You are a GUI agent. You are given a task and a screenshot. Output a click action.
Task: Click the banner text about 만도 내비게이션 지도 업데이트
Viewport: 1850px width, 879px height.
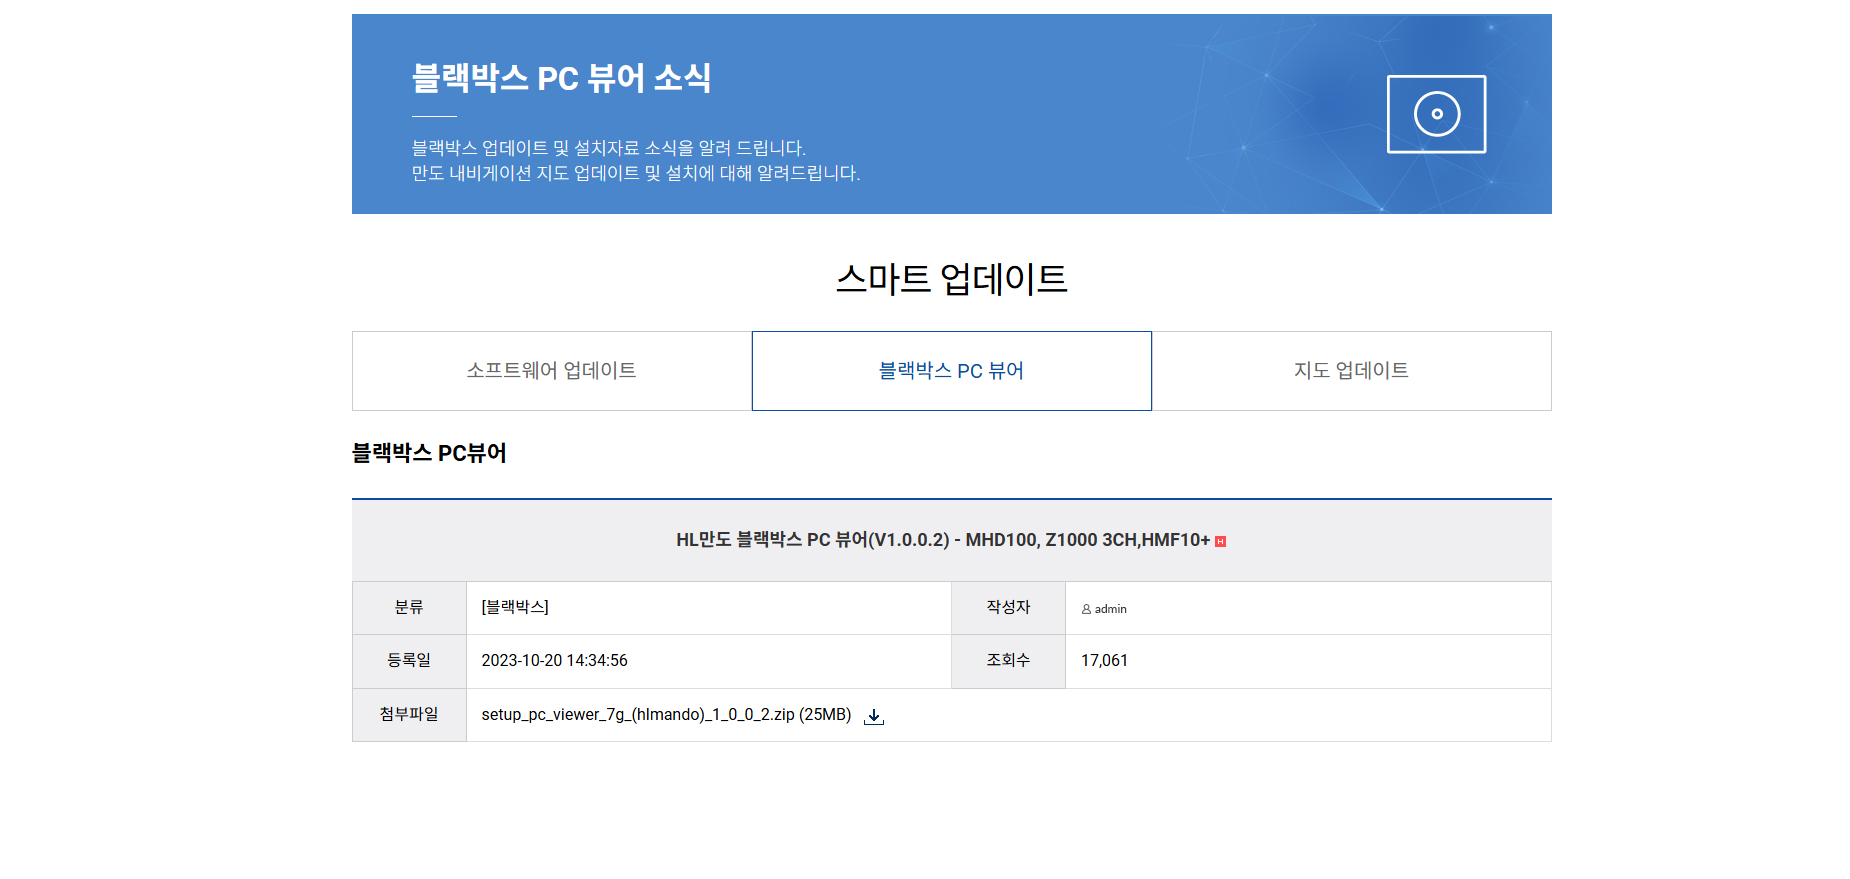tap(636, 173)
